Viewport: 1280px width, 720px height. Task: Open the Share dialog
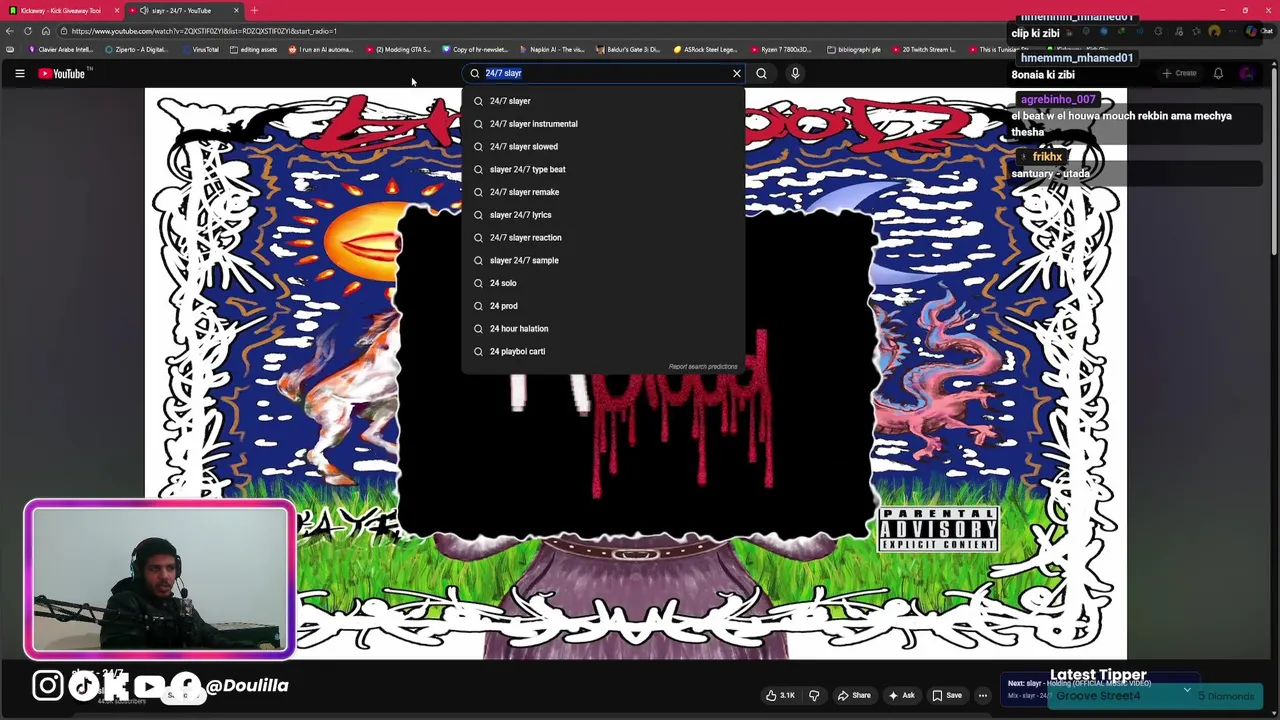click(x=854, y=695)
